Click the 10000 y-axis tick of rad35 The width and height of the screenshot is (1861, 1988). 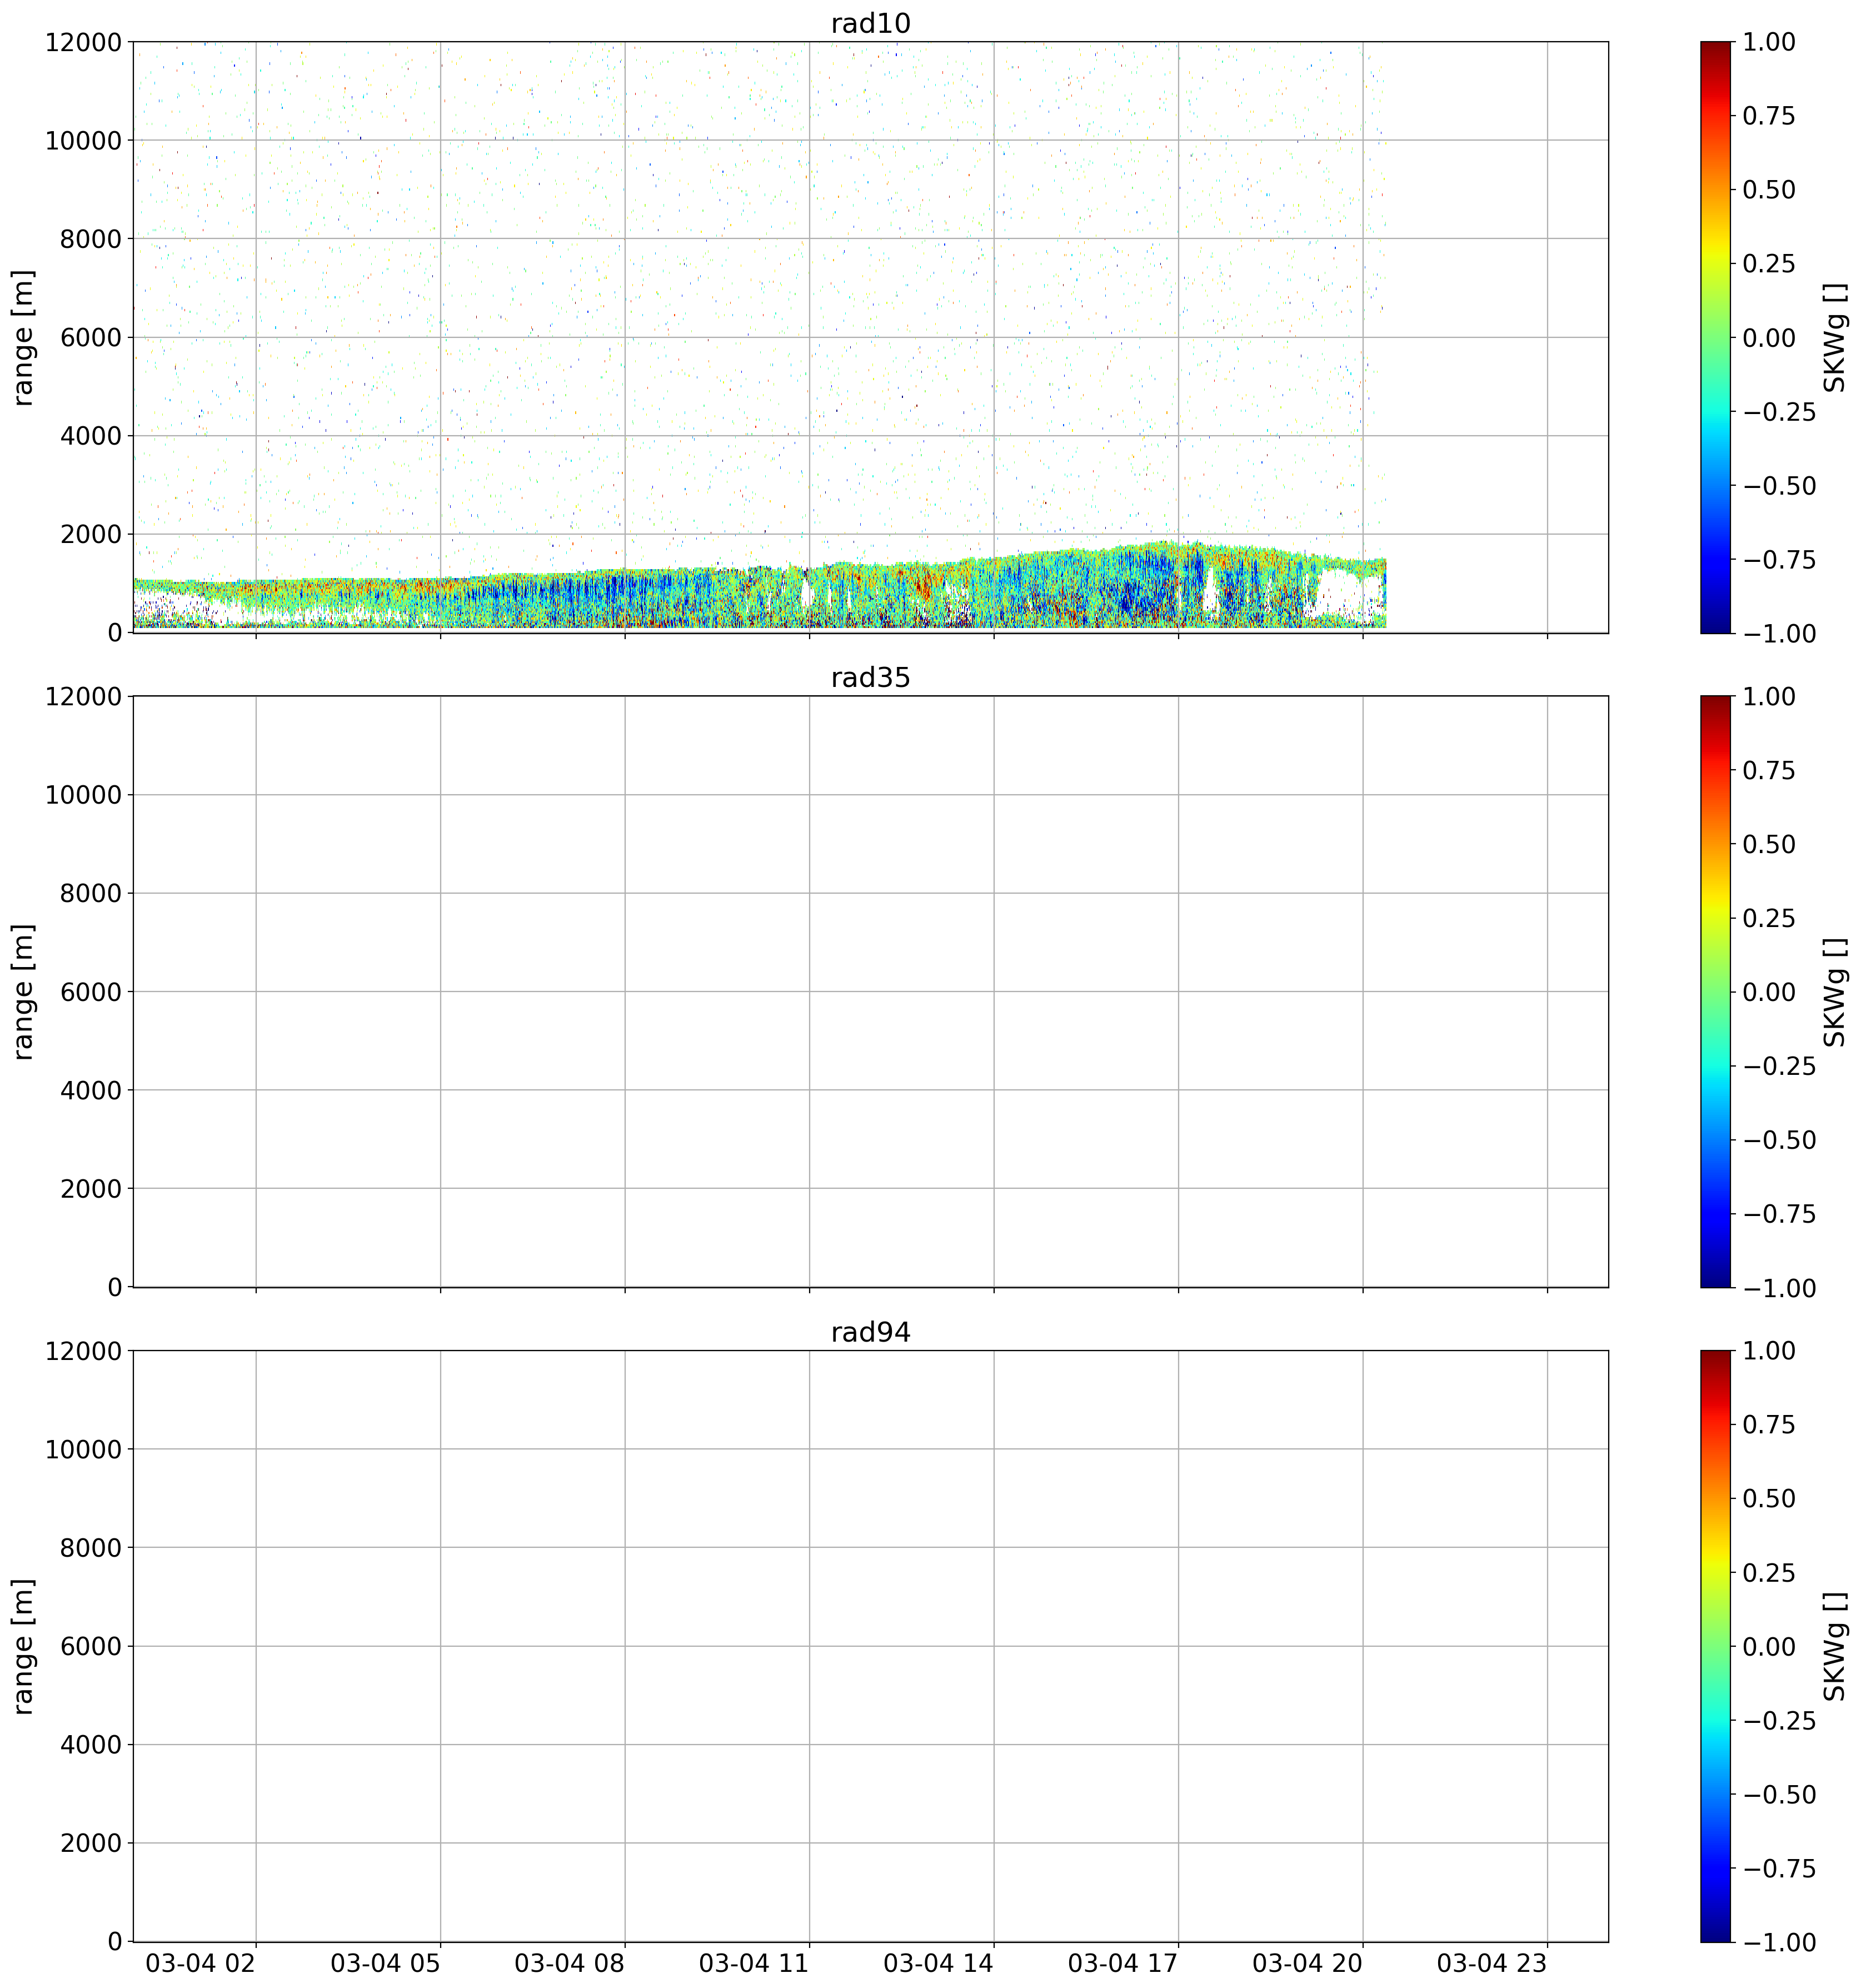pos(83,795)
